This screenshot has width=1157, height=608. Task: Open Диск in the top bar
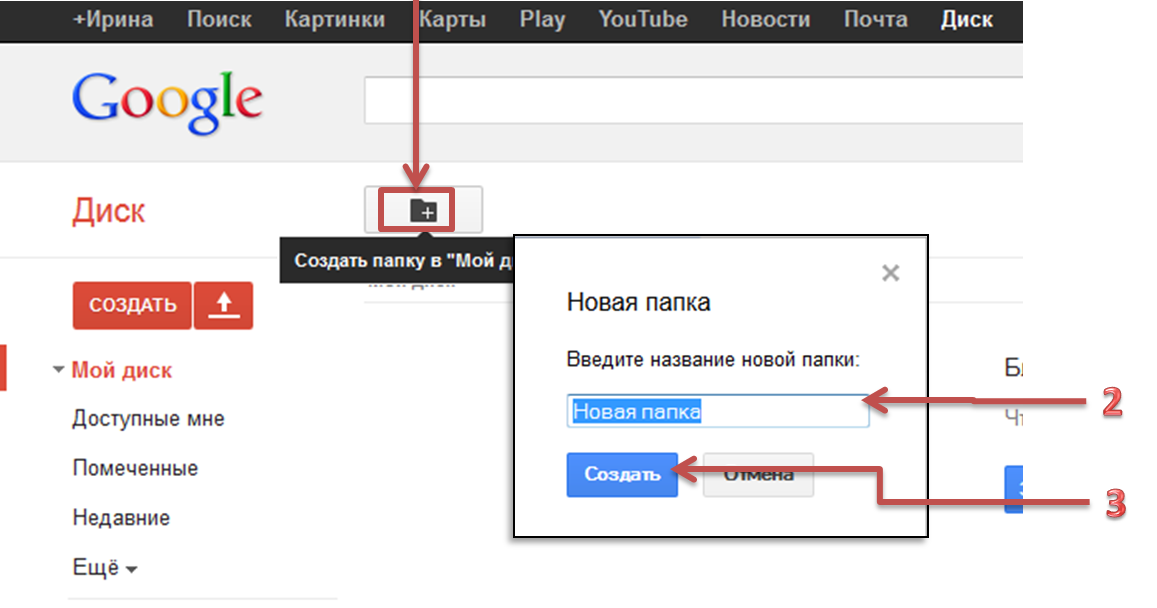click(967, 19)
